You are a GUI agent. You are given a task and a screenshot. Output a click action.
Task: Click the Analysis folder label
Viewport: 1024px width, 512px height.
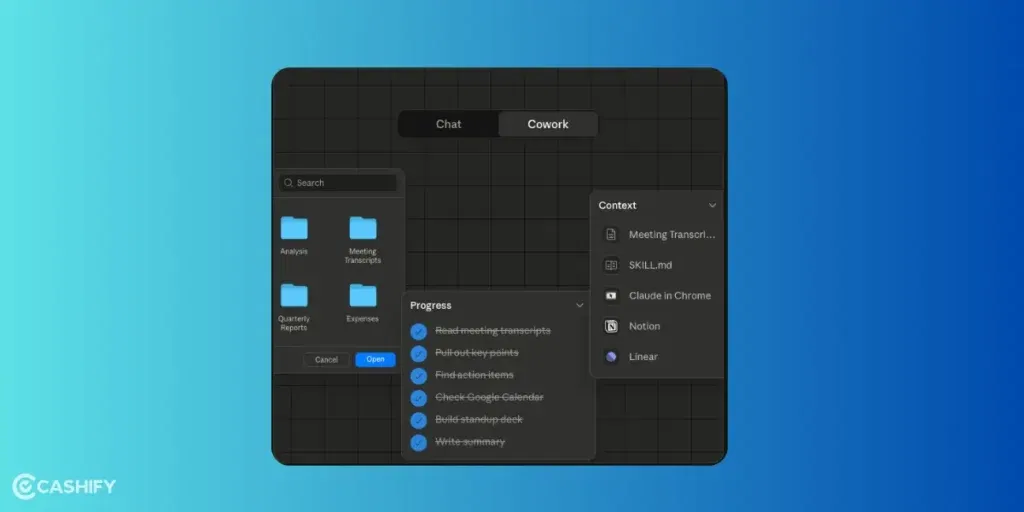click(294, 251)
